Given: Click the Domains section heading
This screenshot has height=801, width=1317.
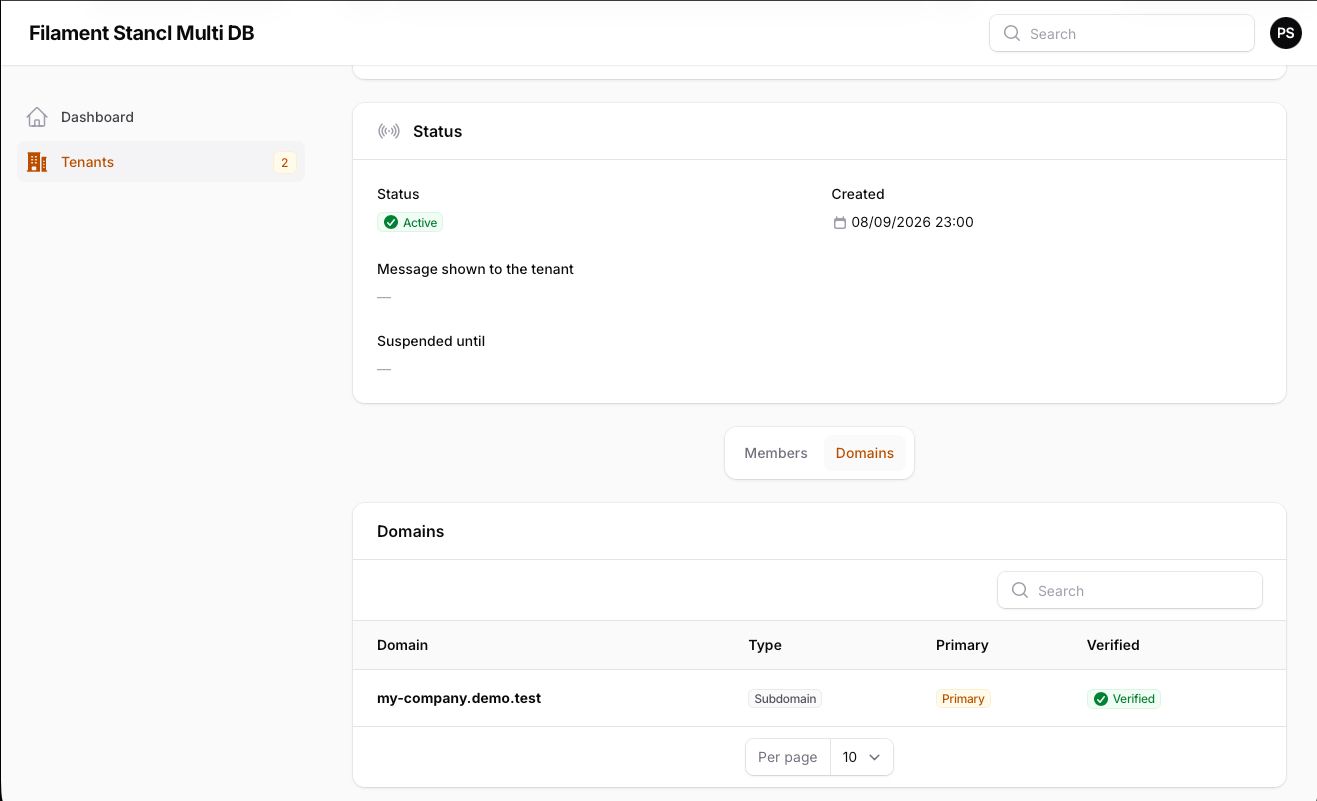Looking at the screenshot, I should pyautogui.click(x=410, y=531).
